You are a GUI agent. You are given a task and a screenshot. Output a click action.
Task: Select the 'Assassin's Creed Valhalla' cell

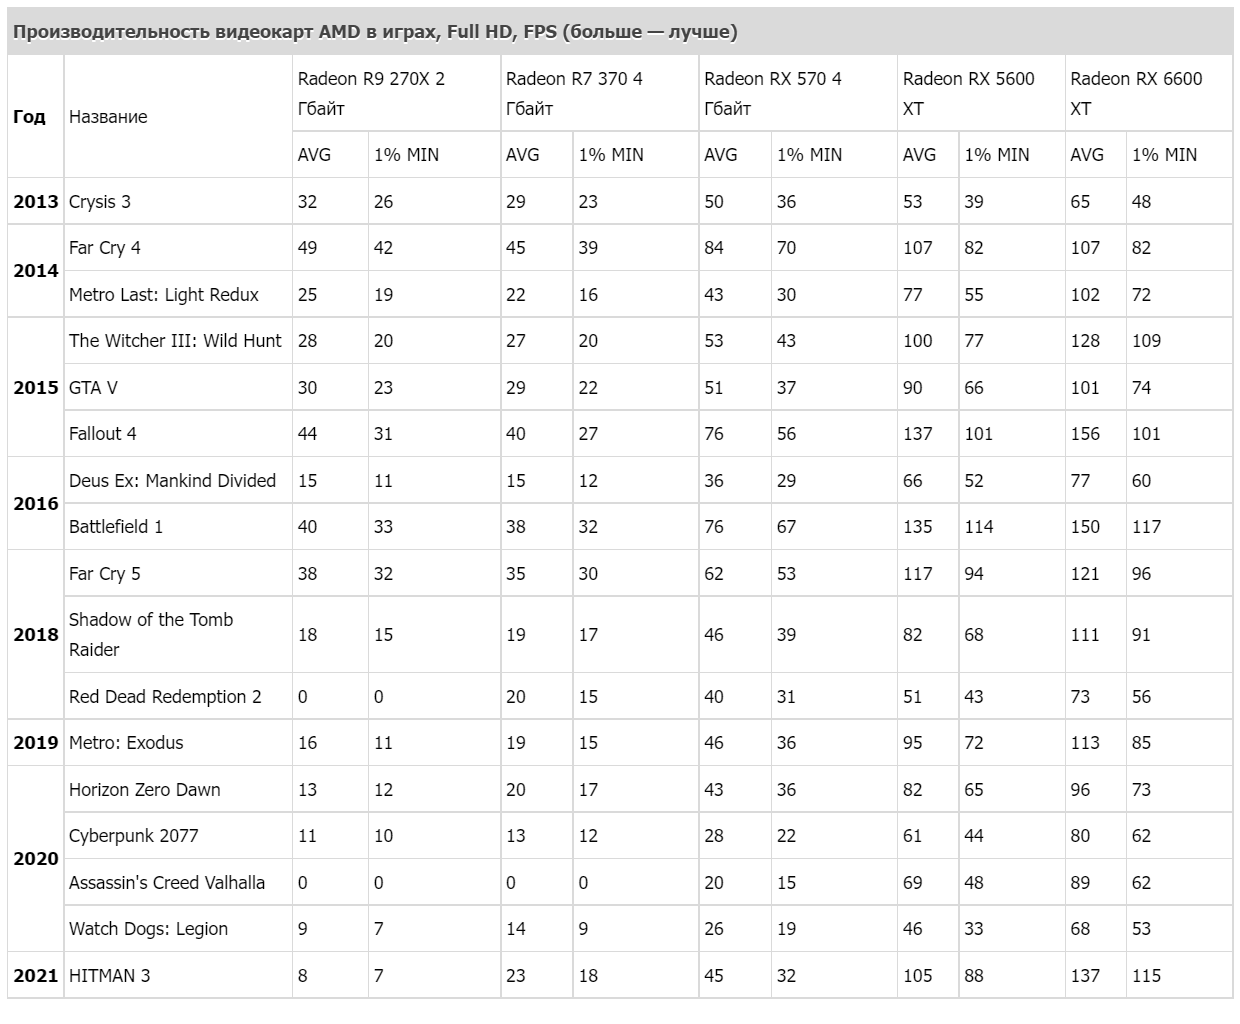coord(167,883)
